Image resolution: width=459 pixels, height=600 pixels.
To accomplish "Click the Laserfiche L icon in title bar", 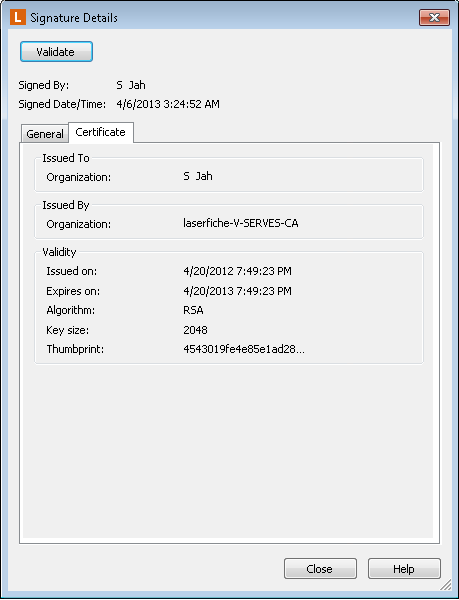I will tap(18, 17).
